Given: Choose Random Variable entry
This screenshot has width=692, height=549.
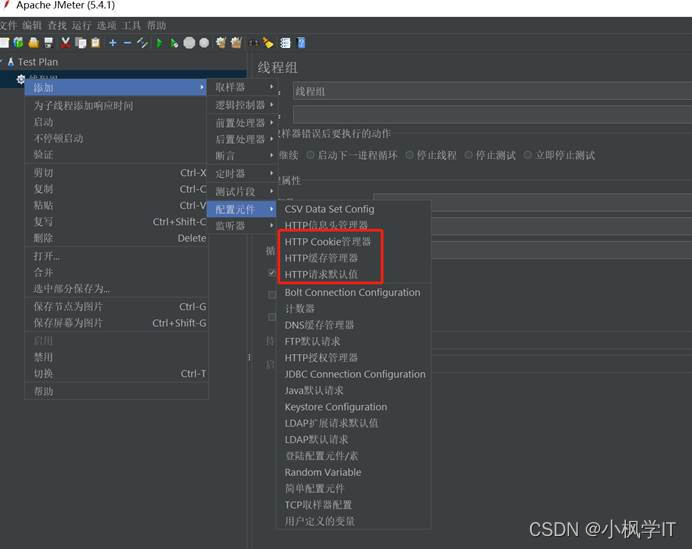Looking at the screenshot, I should pyautogui.click(x=354, y=472).
